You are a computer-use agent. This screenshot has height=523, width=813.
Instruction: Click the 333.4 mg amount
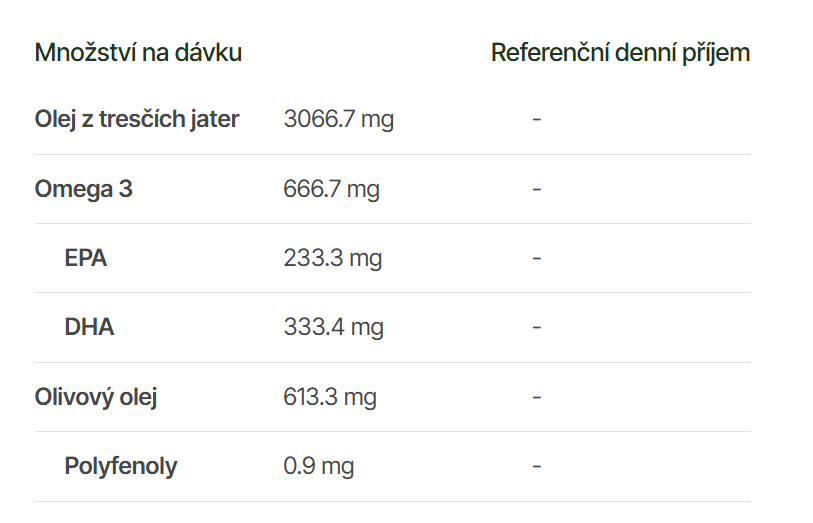[334, 327]
